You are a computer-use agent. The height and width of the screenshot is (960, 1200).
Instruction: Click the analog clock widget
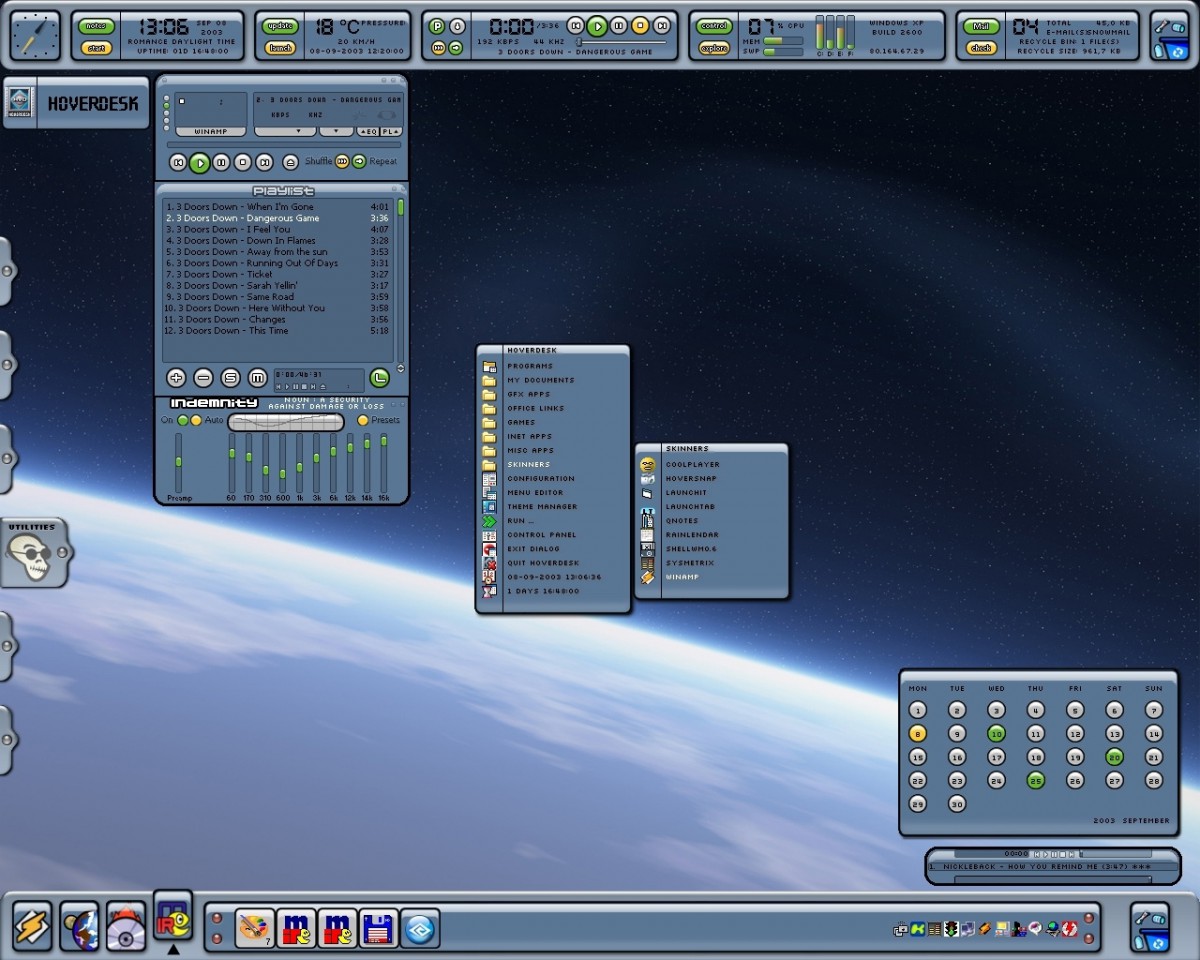(35, 36)
